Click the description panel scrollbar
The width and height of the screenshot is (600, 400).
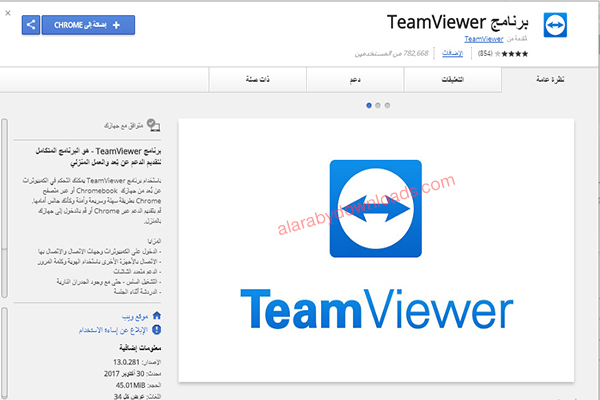point(5,208)
